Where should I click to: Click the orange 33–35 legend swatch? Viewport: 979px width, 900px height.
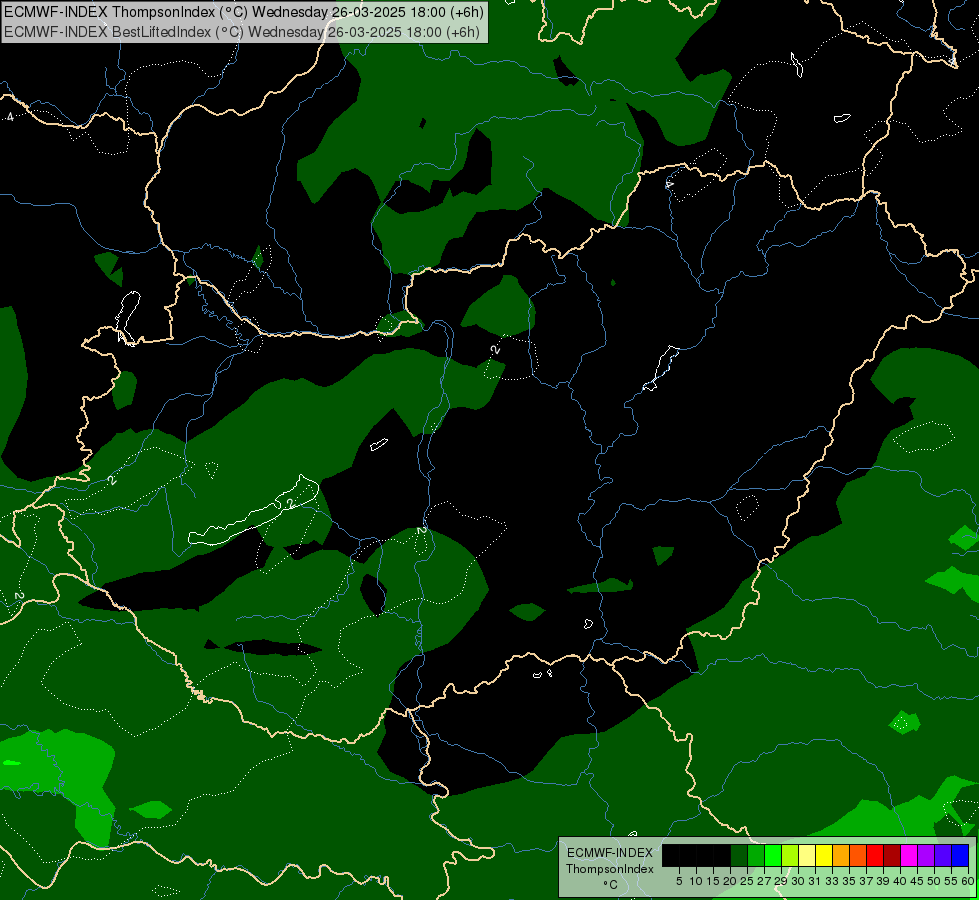coord(841,855)
